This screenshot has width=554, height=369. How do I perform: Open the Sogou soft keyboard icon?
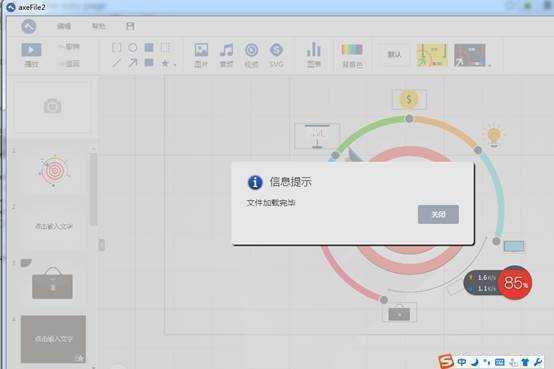(500, 362)
